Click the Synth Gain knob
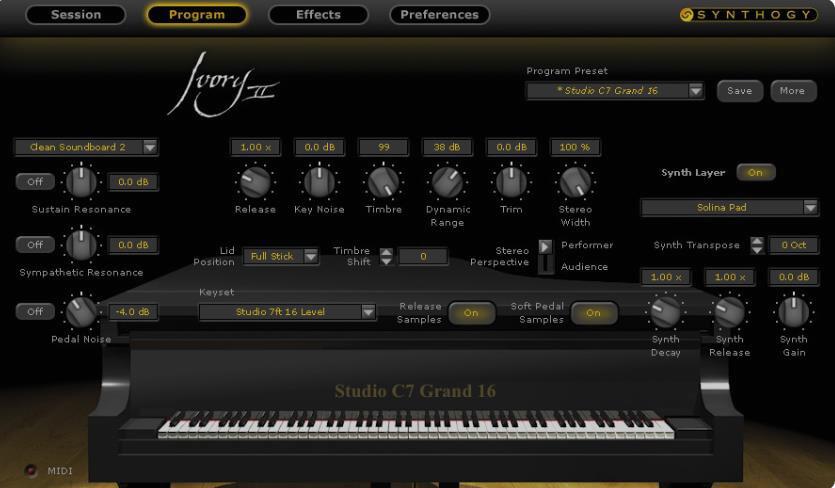835x488 pixels. 793,312
